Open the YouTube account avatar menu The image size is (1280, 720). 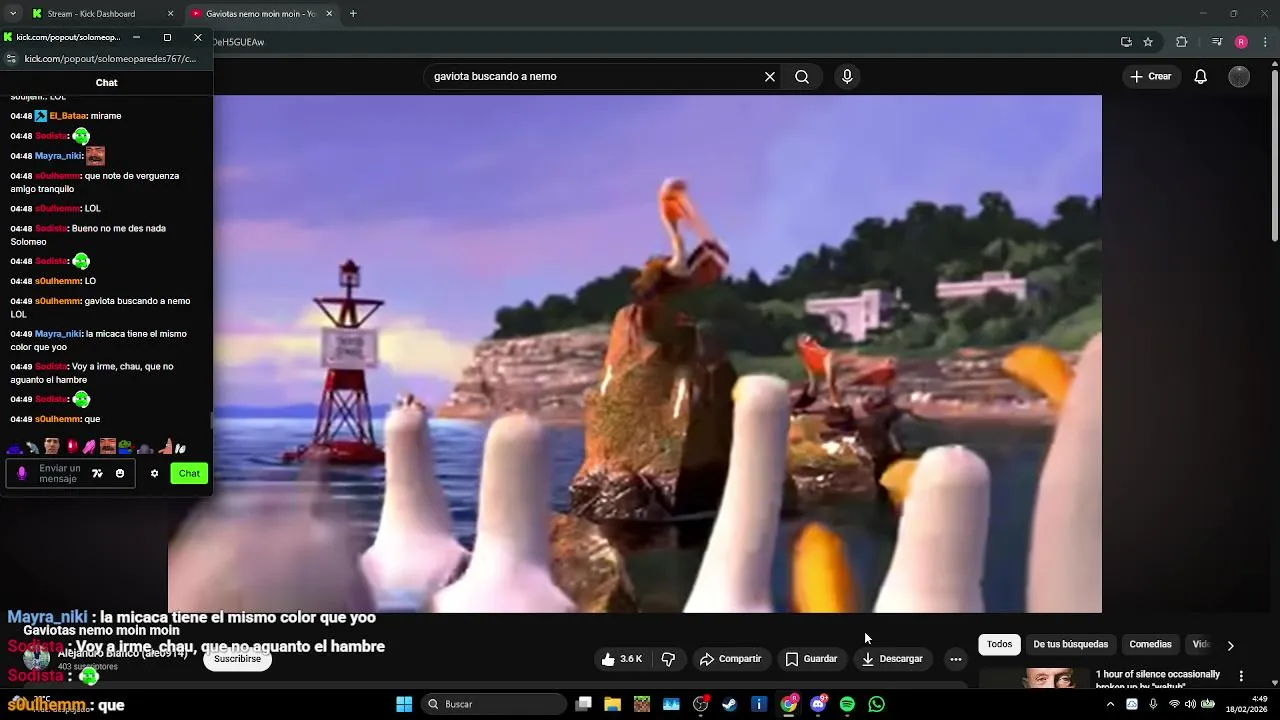click(1239, 76)
